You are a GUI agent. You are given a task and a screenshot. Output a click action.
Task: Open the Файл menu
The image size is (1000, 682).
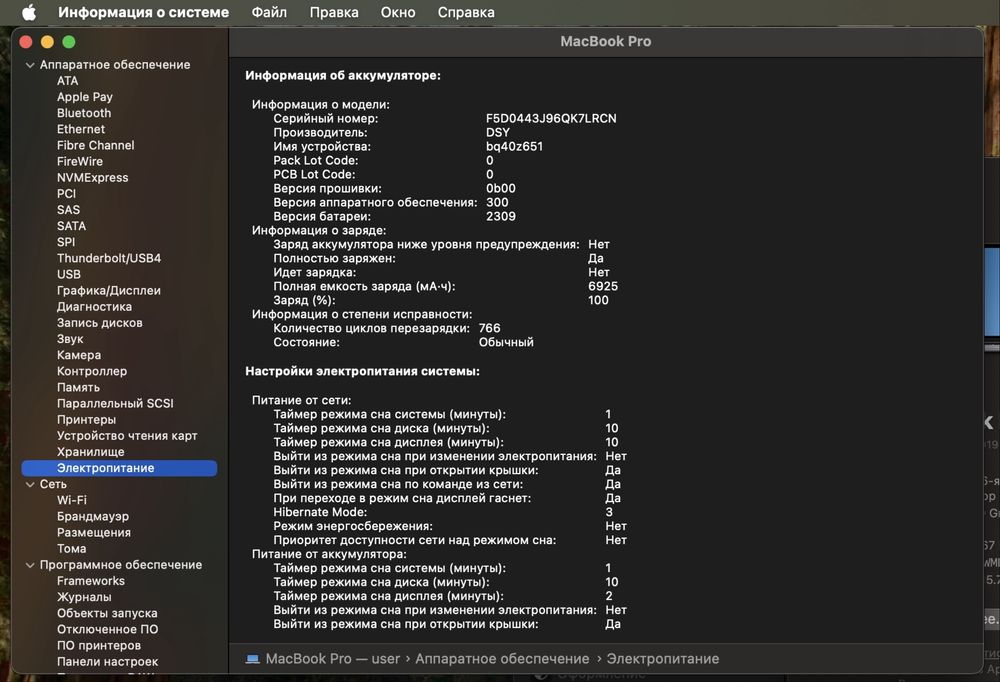(x=269, y=12)
